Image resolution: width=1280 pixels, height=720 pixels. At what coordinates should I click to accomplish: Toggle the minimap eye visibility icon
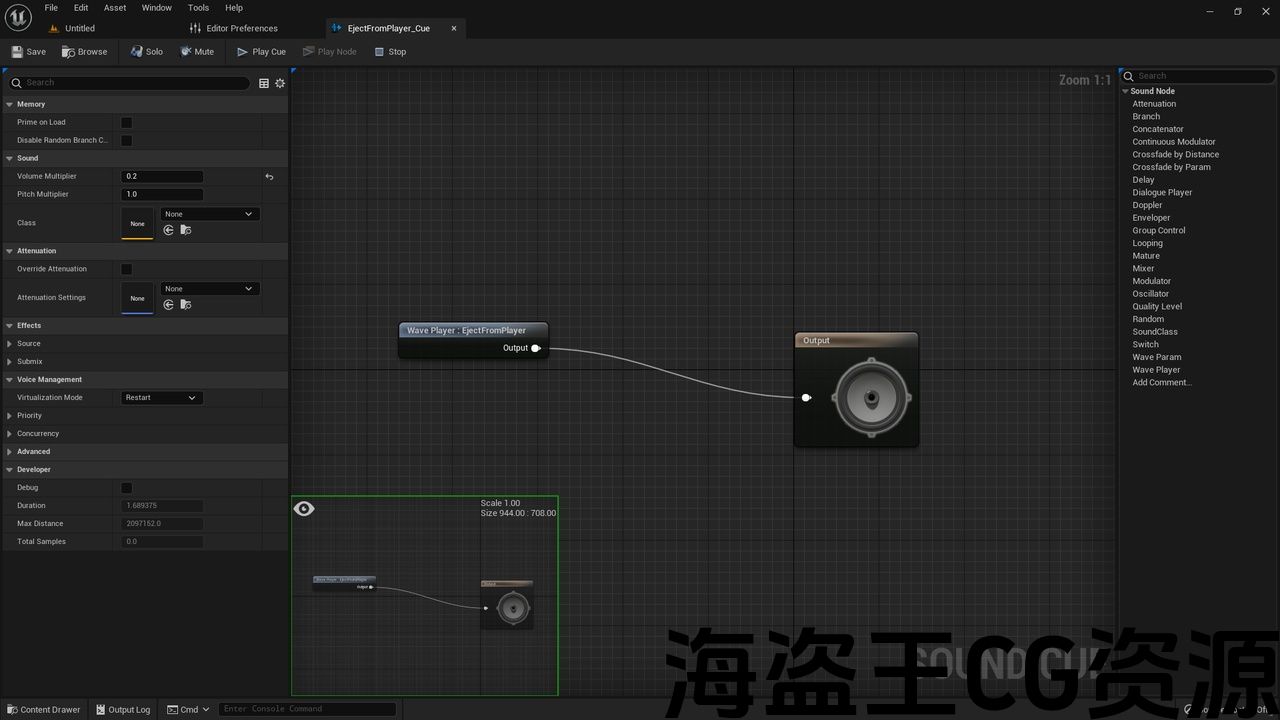[x=304, y=509]
